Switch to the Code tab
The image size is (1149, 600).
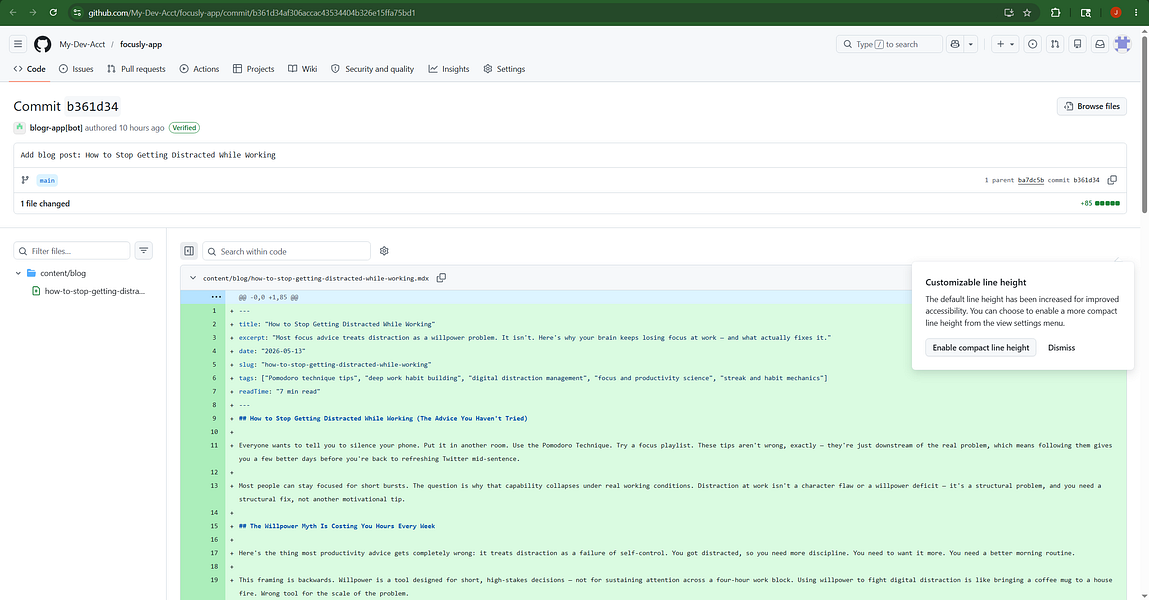29,69
